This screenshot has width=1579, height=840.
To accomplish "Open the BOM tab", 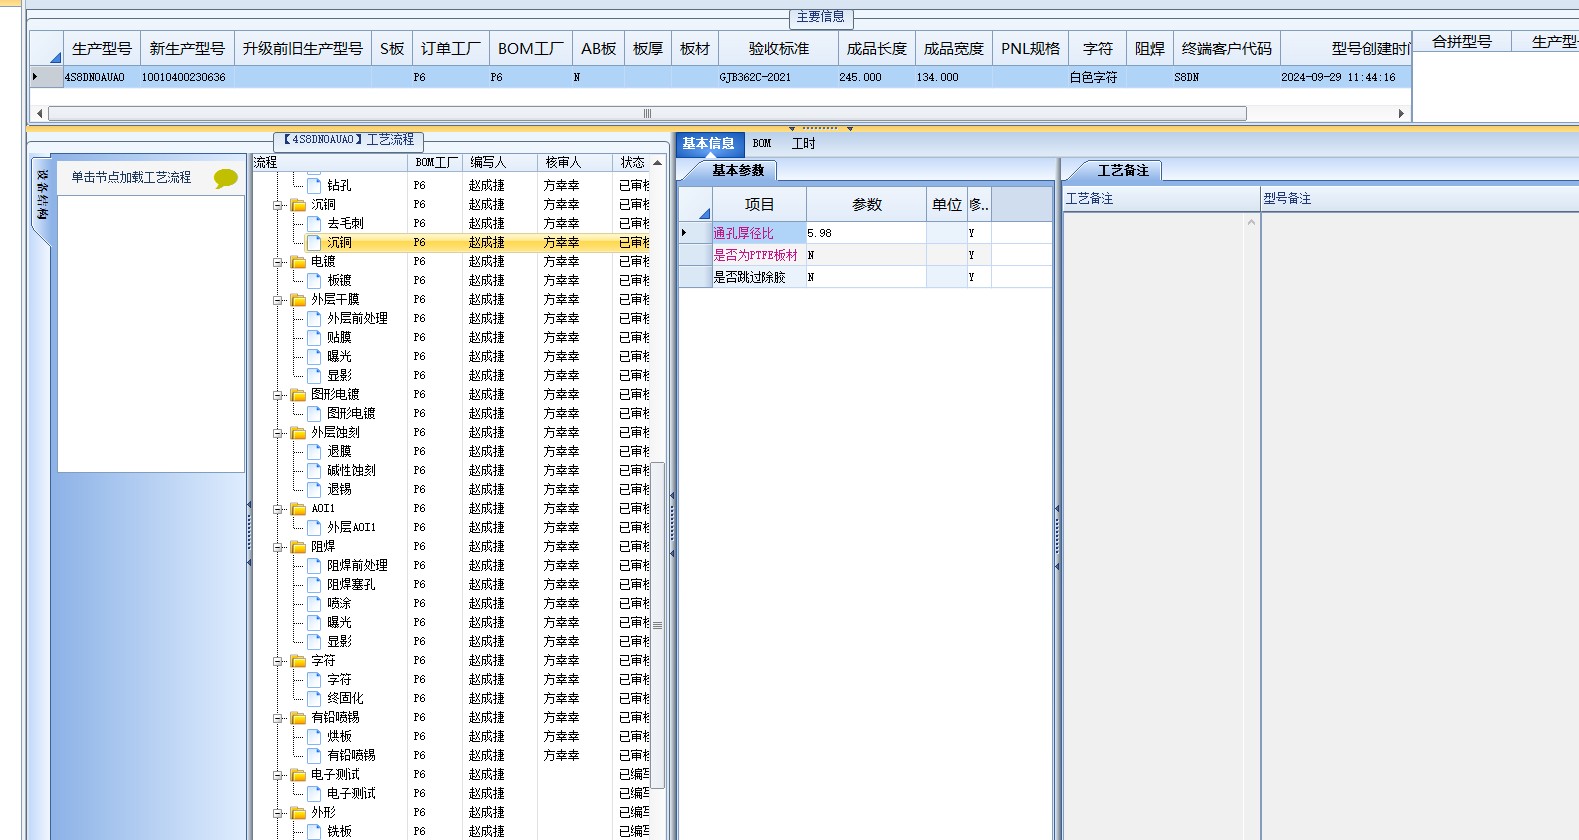I will click(762, 143).
